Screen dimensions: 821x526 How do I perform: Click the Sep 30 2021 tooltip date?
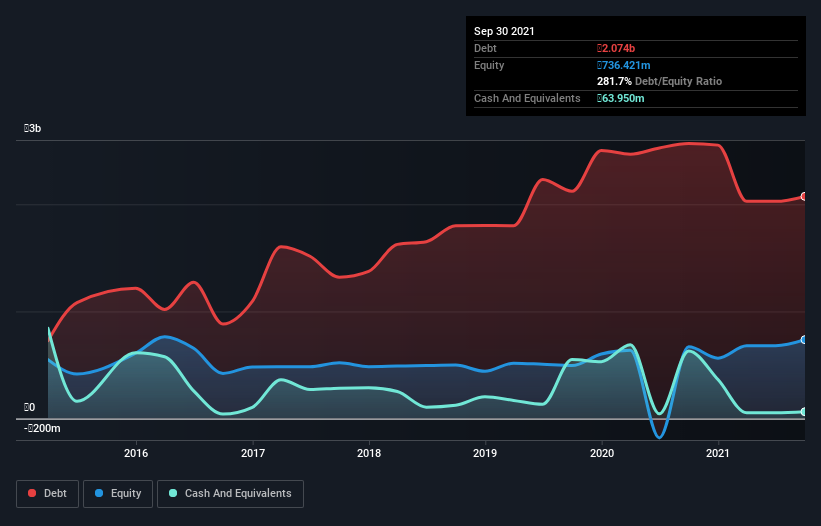(504, 31)
